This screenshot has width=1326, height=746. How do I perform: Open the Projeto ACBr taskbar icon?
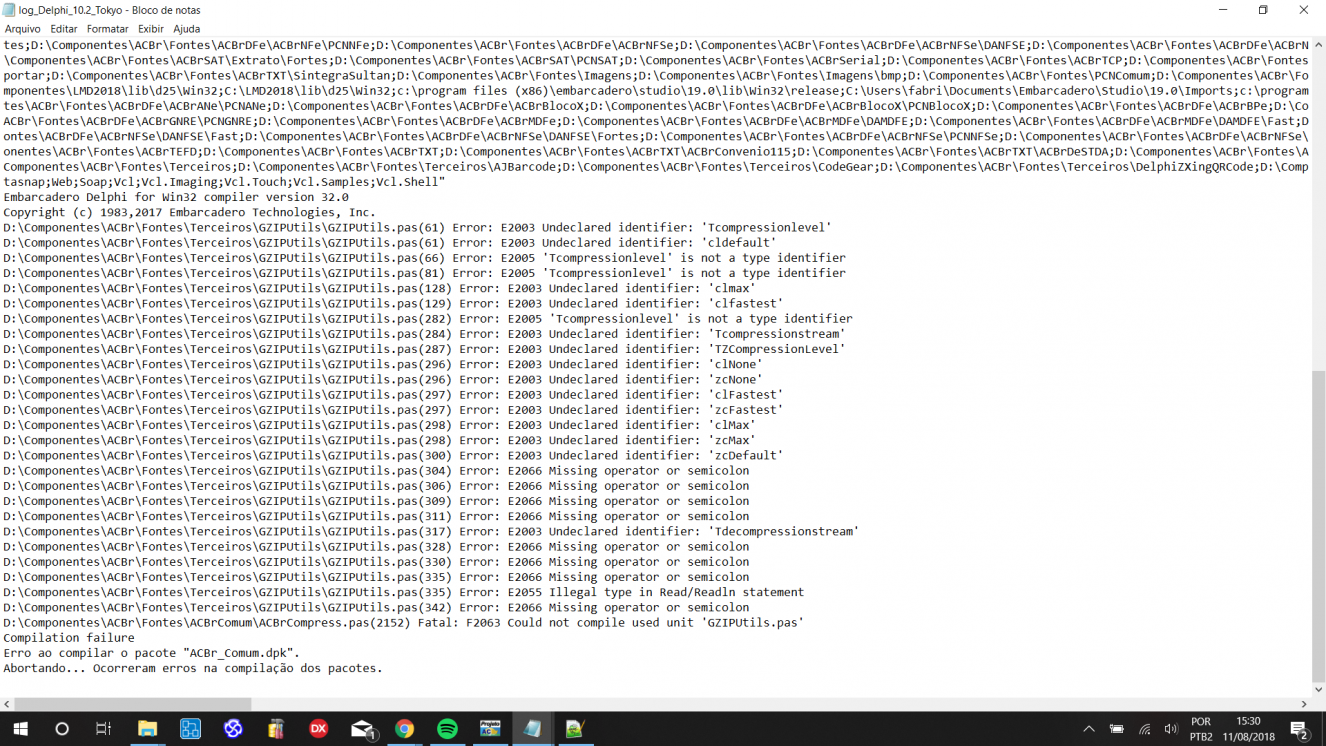pyautogui.click(x=490, y=729)
